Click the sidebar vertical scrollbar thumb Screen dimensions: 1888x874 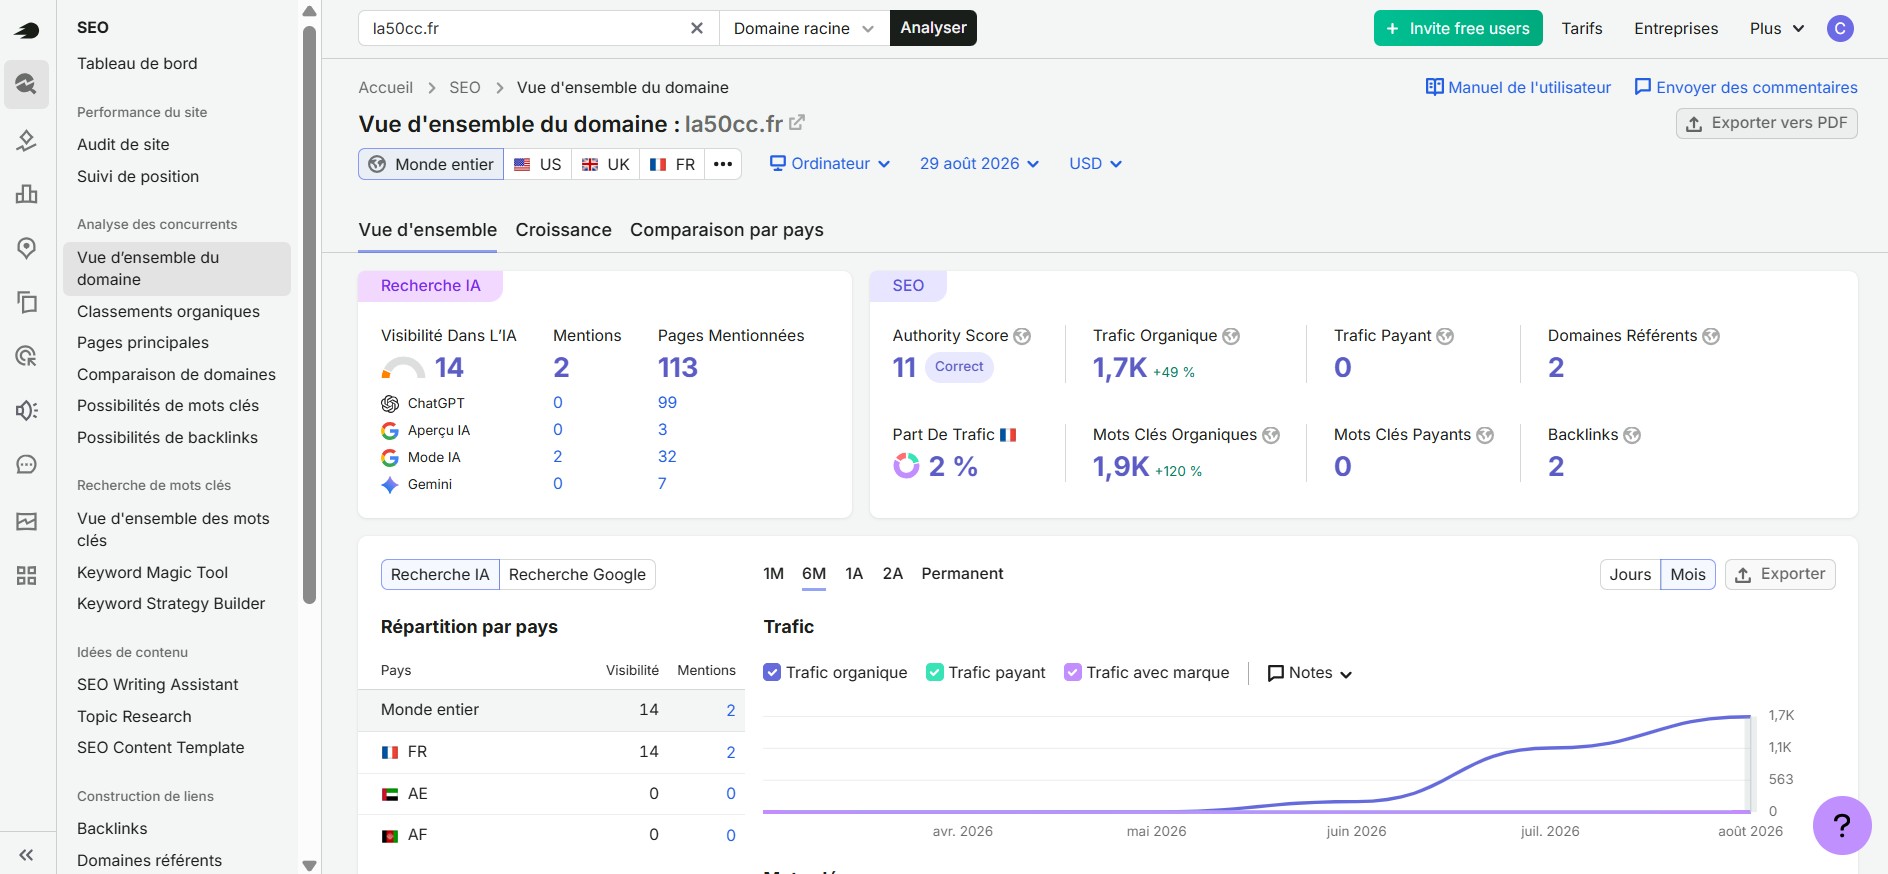pyautogui.click(x=309, y=315)
